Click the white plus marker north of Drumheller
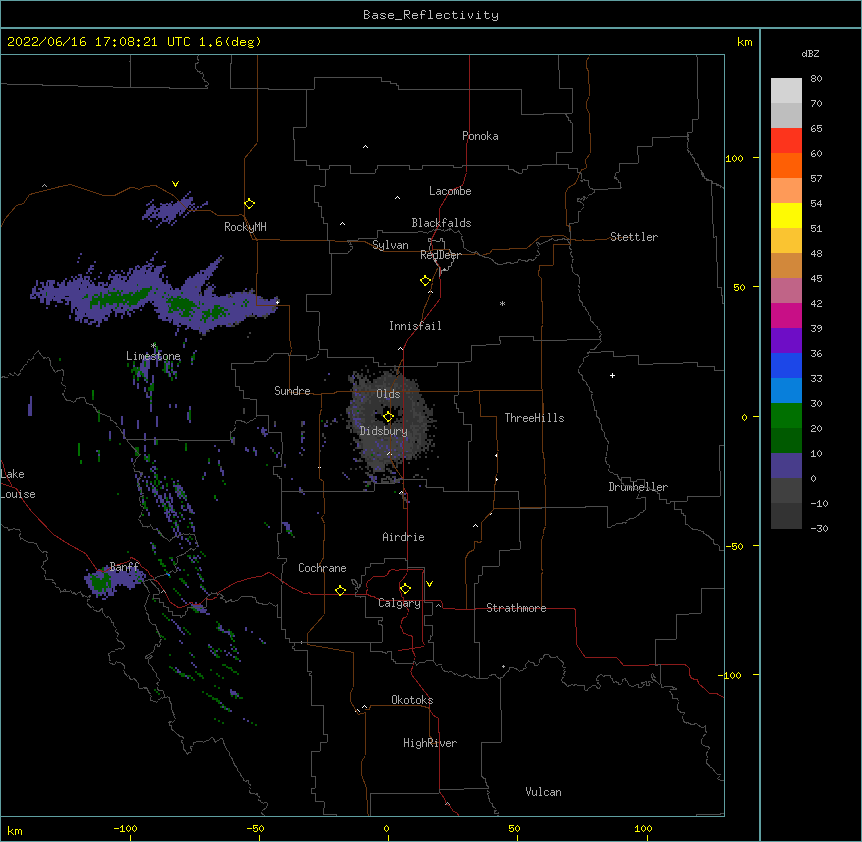Viewport: 862px width, 842px height. (612, 375)
